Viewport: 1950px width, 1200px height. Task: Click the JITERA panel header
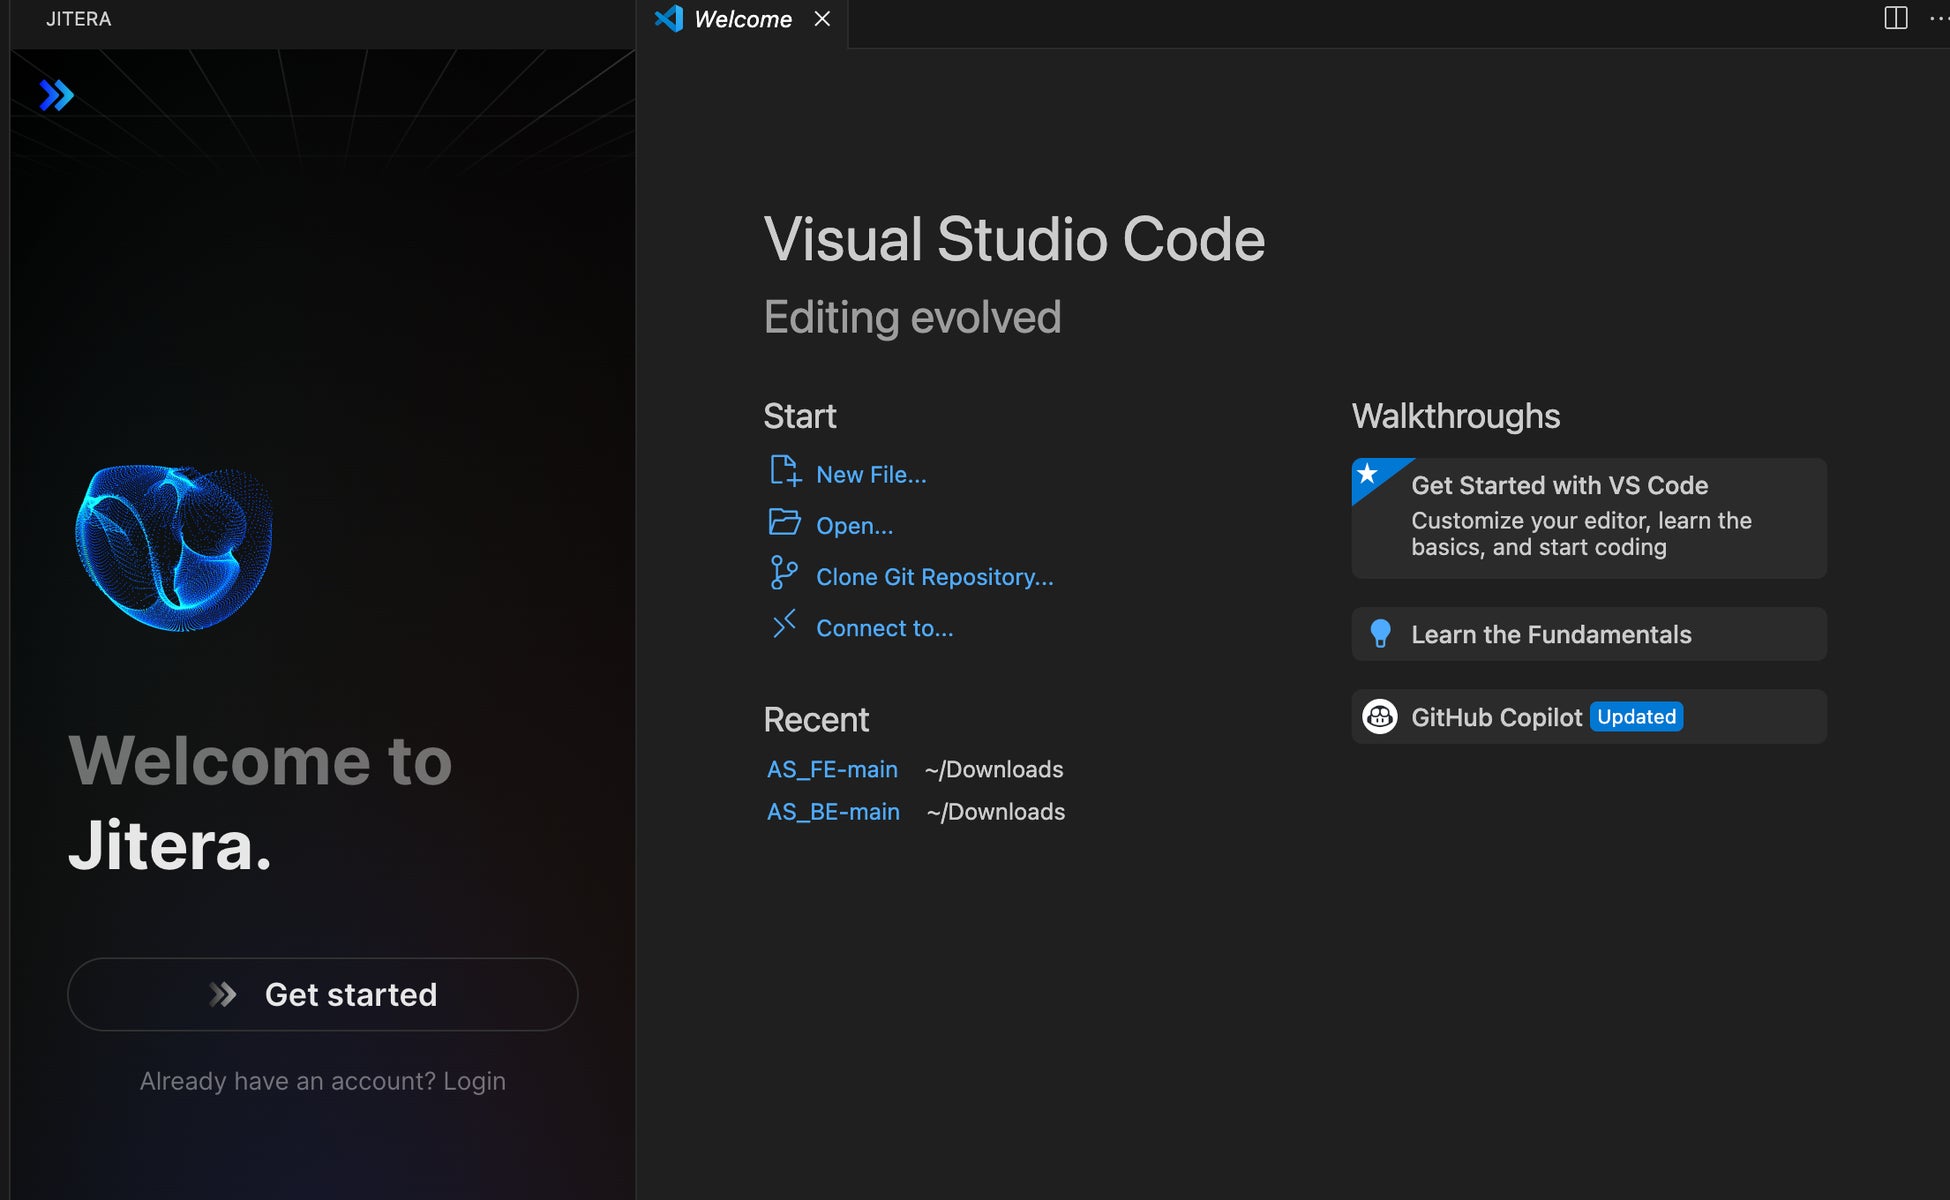point(78,19)
